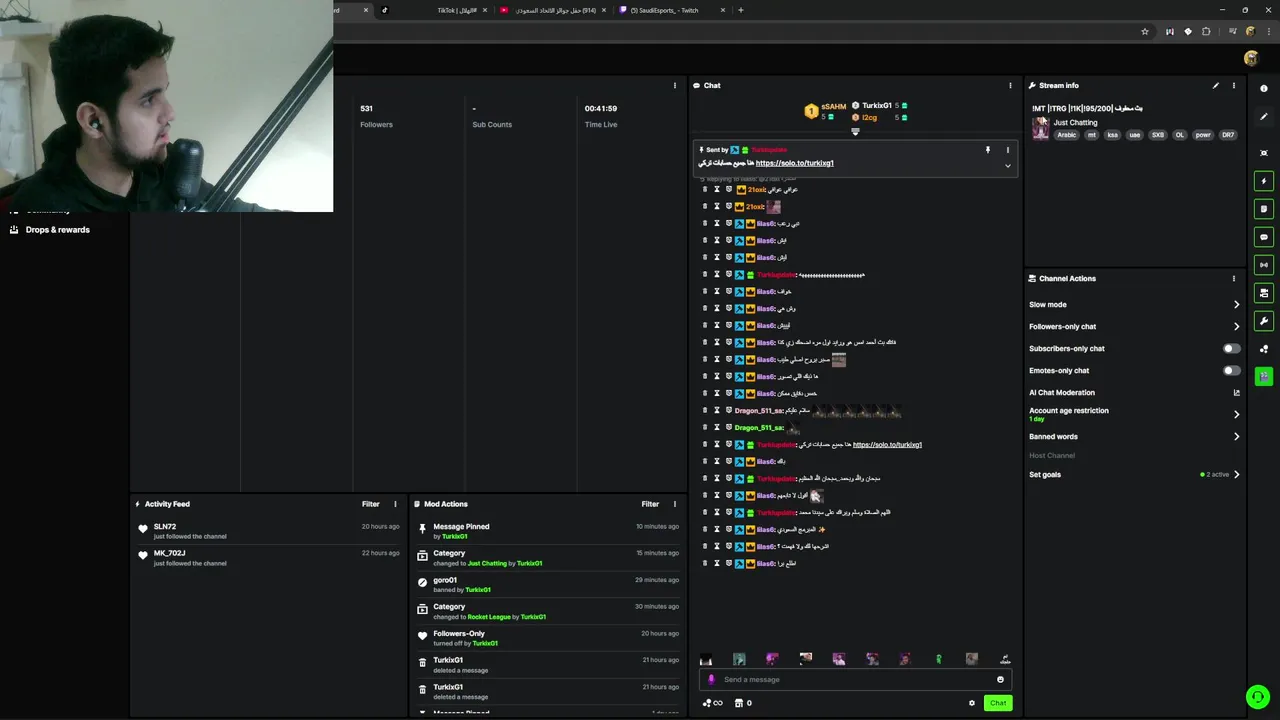
Task: Send message with green Chat button
Action: (998, 703)
